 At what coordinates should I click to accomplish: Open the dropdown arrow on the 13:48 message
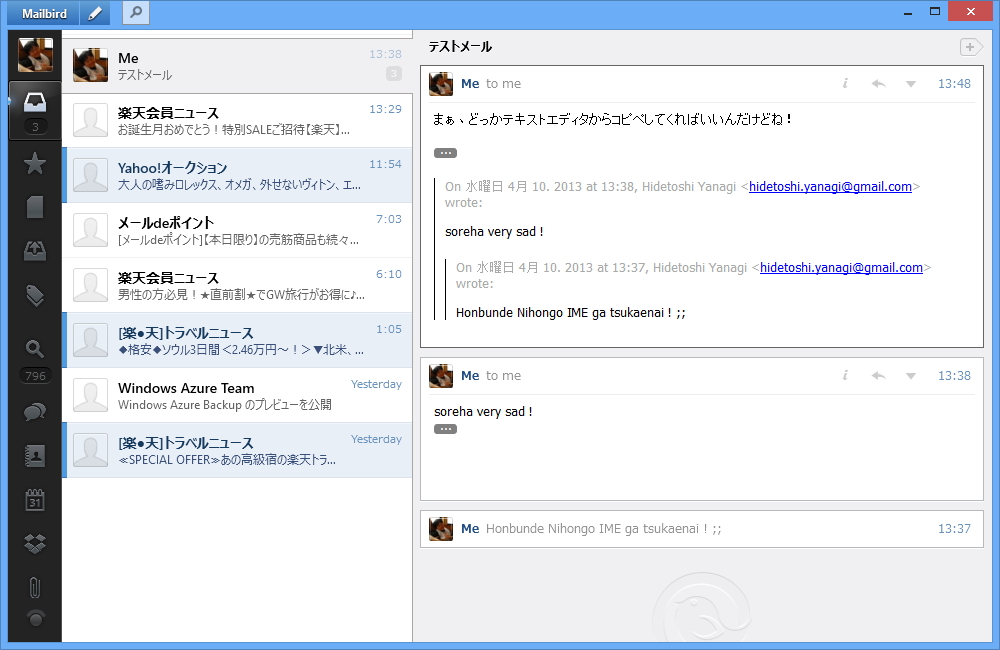click(x=910, y=84)
